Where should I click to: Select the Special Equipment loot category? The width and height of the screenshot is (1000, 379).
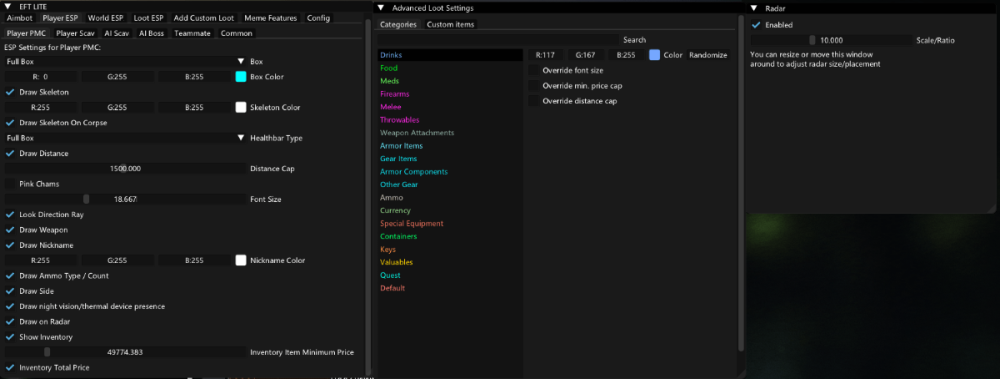(x=450, y=223)
